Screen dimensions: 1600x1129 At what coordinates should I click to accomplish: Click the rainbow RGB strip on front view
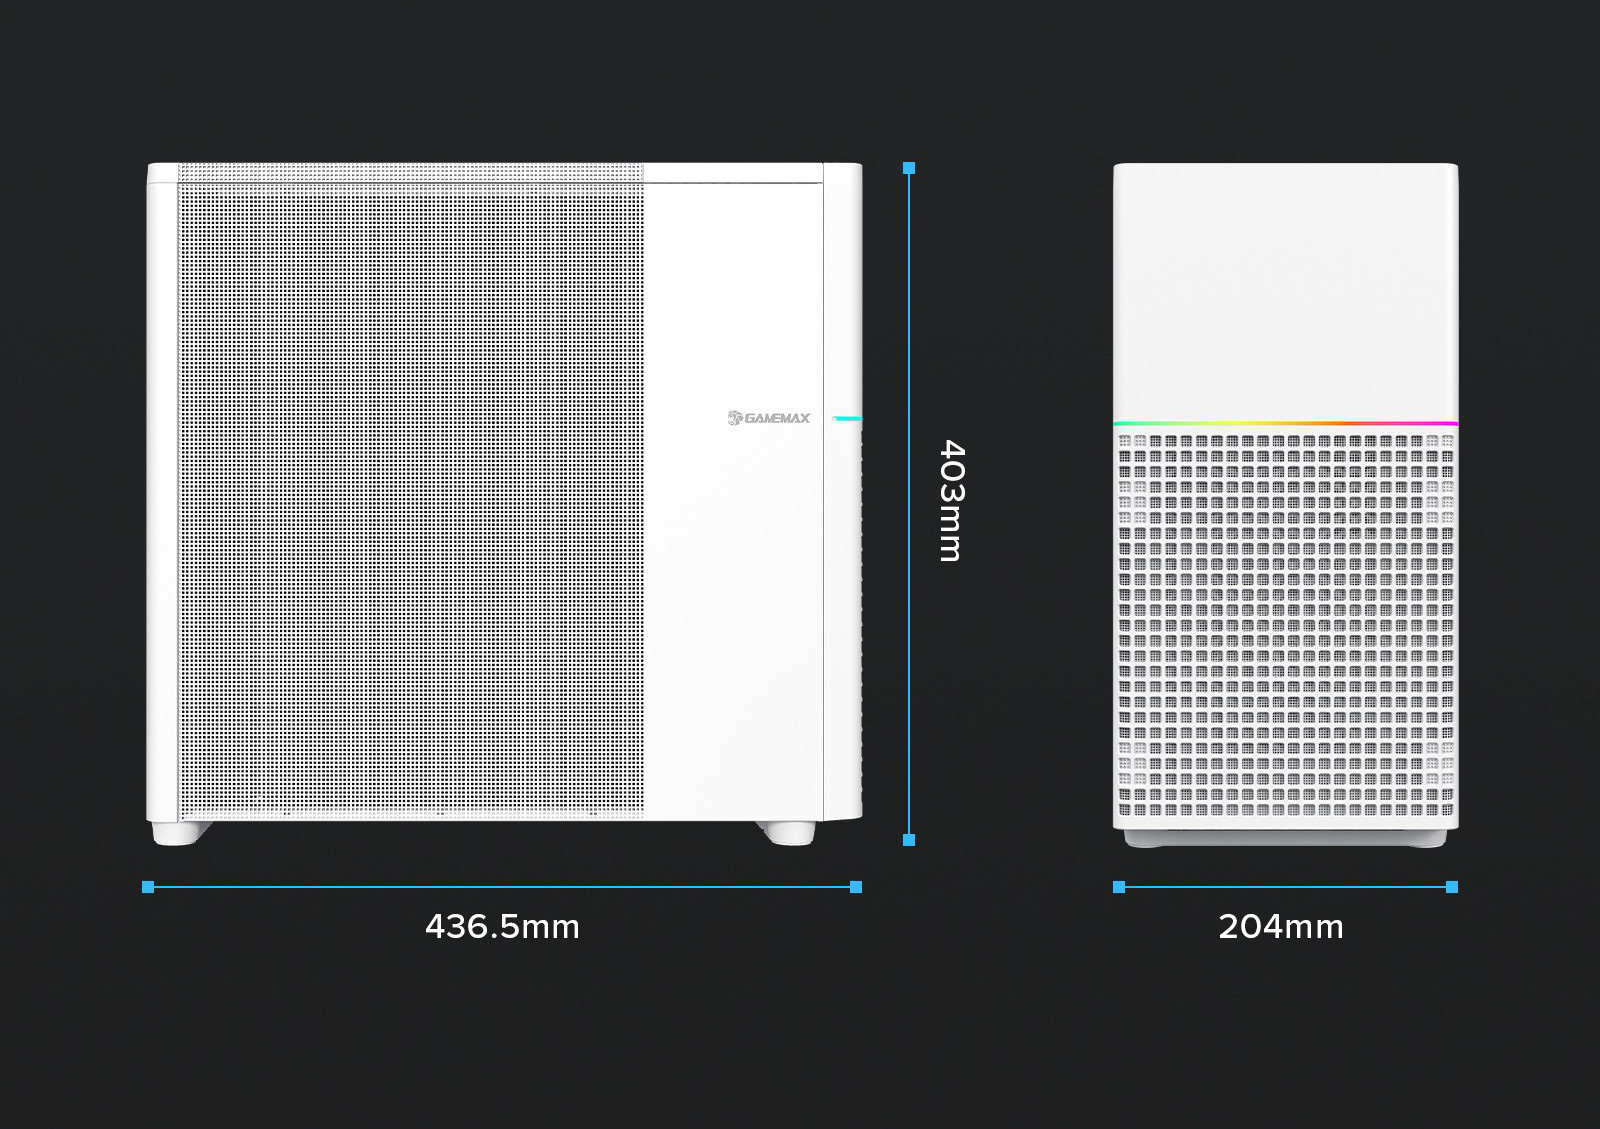click(x=1285, y=423)
